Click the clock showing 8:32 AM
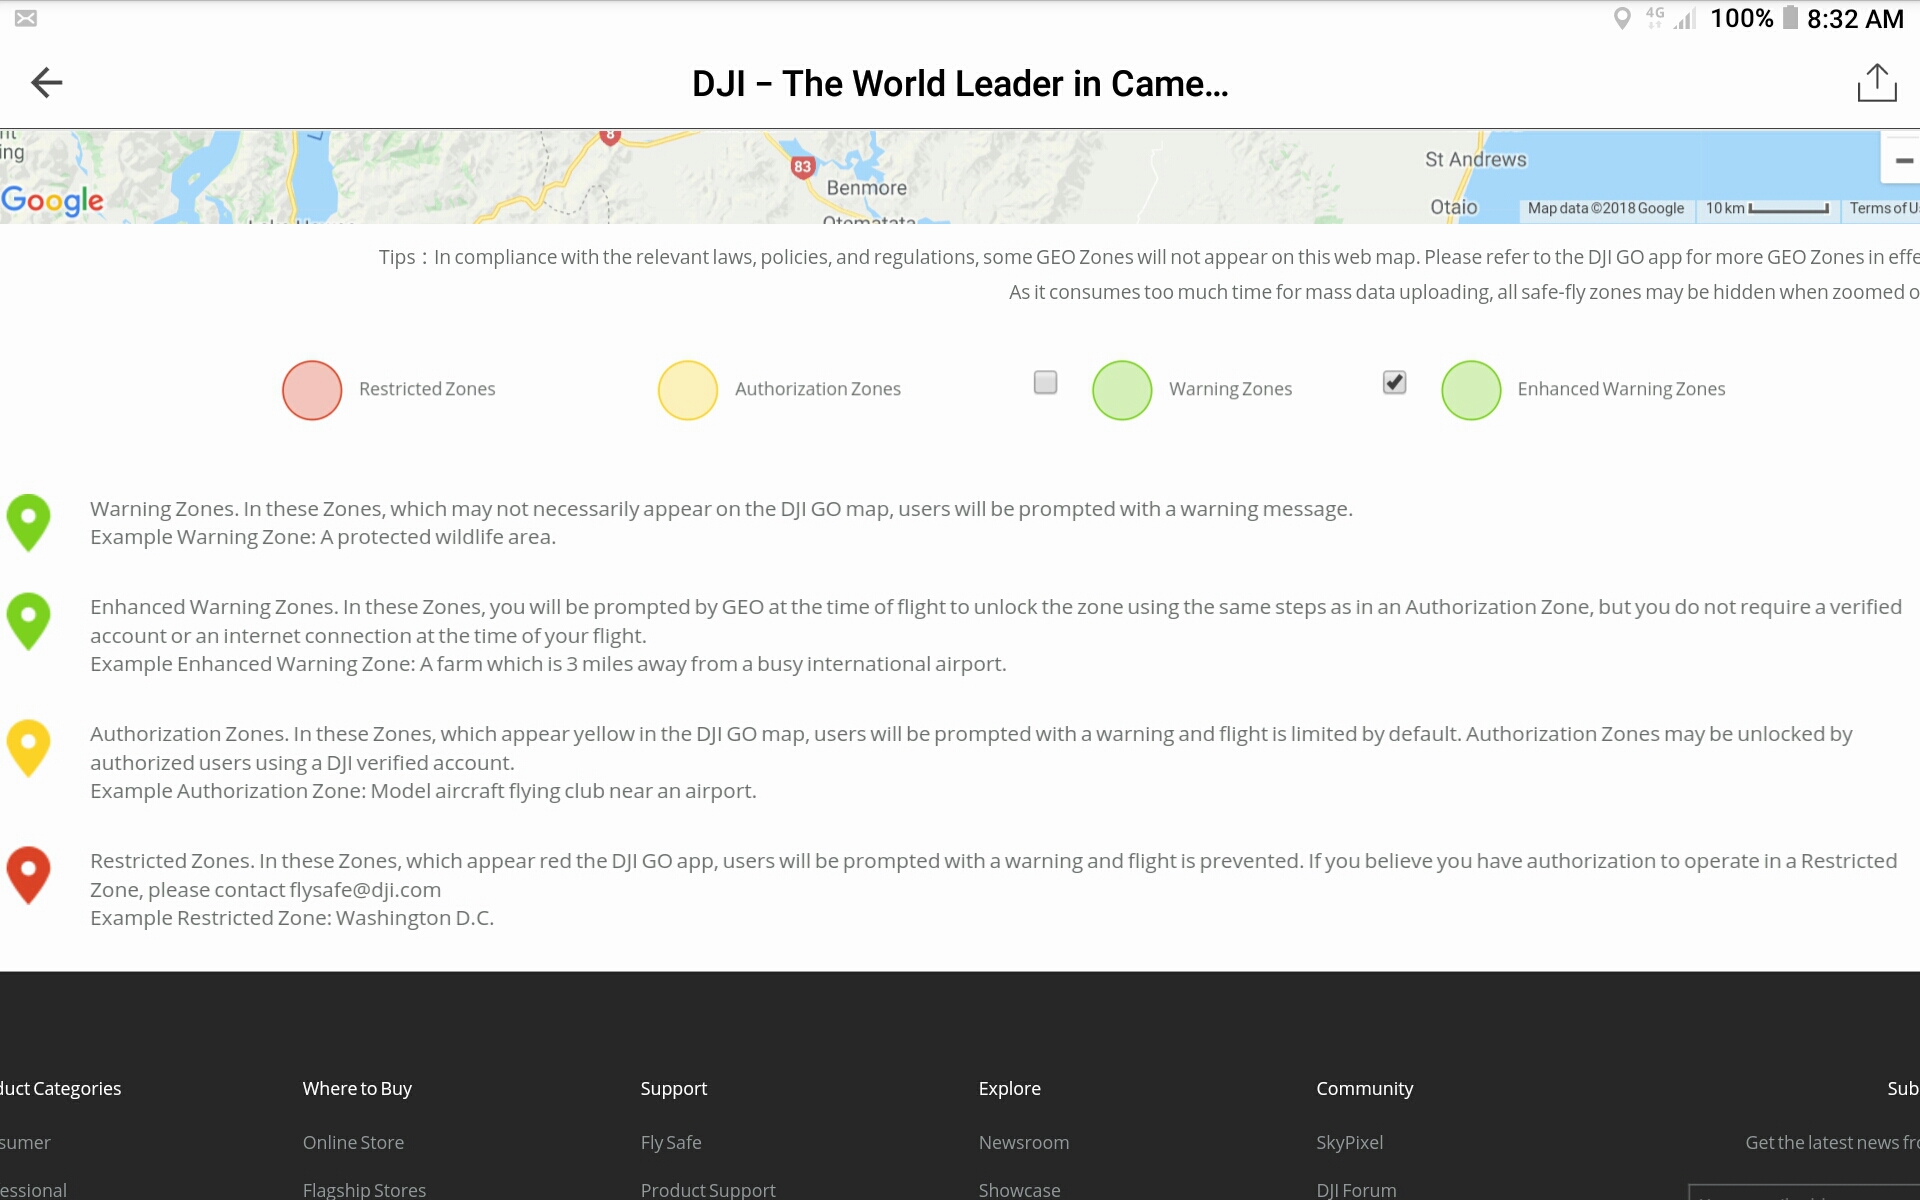Image resolution: width=1920 pixels, height=1200 pixels. [x=1855, y=19]
